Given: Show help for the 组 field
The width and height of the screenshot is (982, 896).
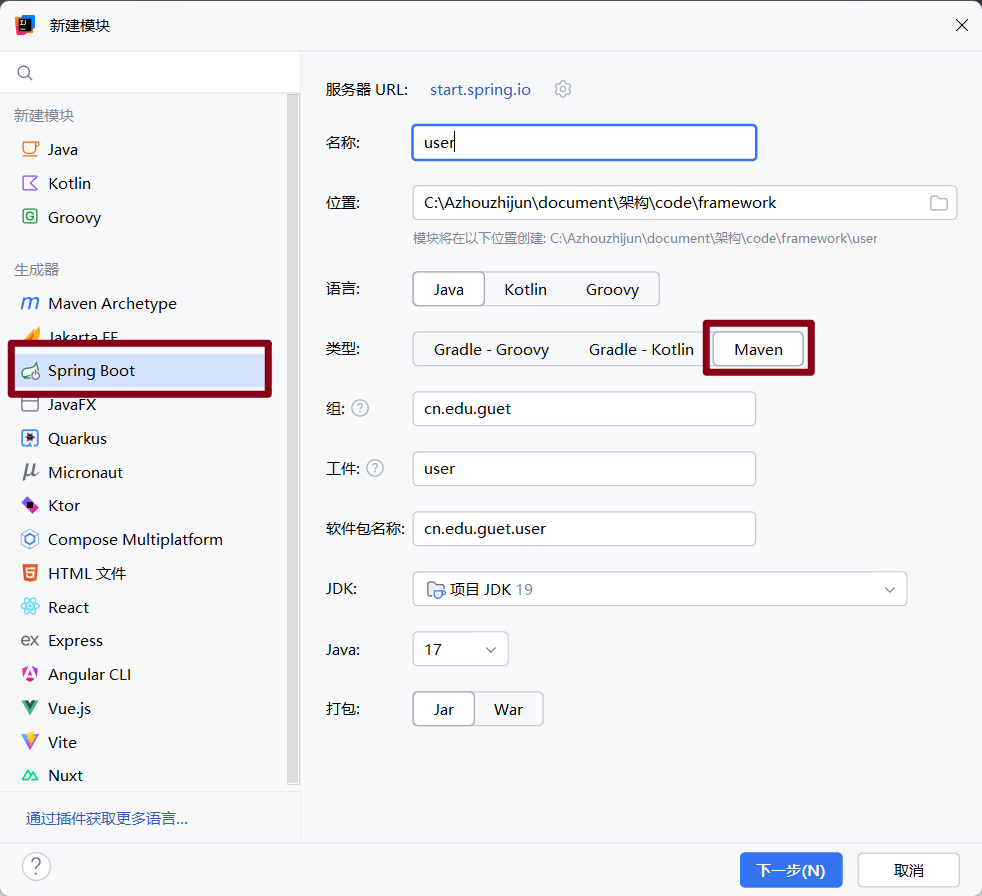Looking at the screenshot, I should tap(360, 408).
